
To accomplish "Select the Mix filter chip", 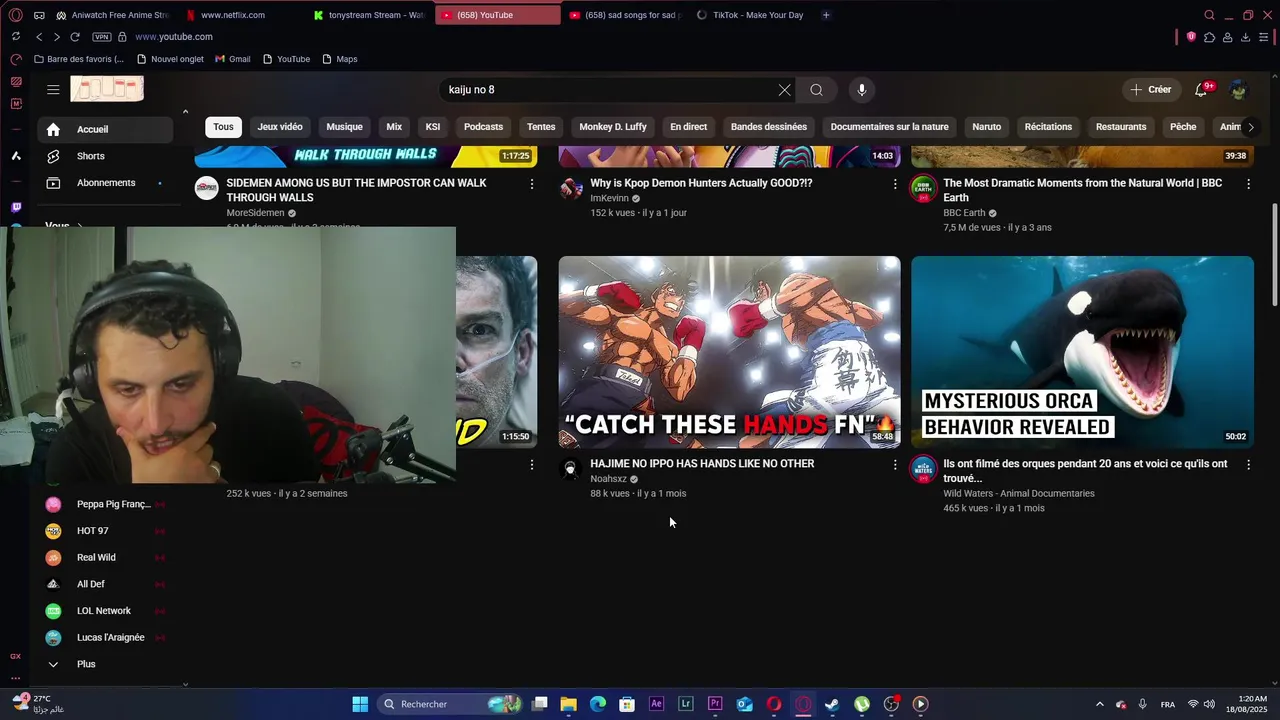I will [x=394, y=127].
